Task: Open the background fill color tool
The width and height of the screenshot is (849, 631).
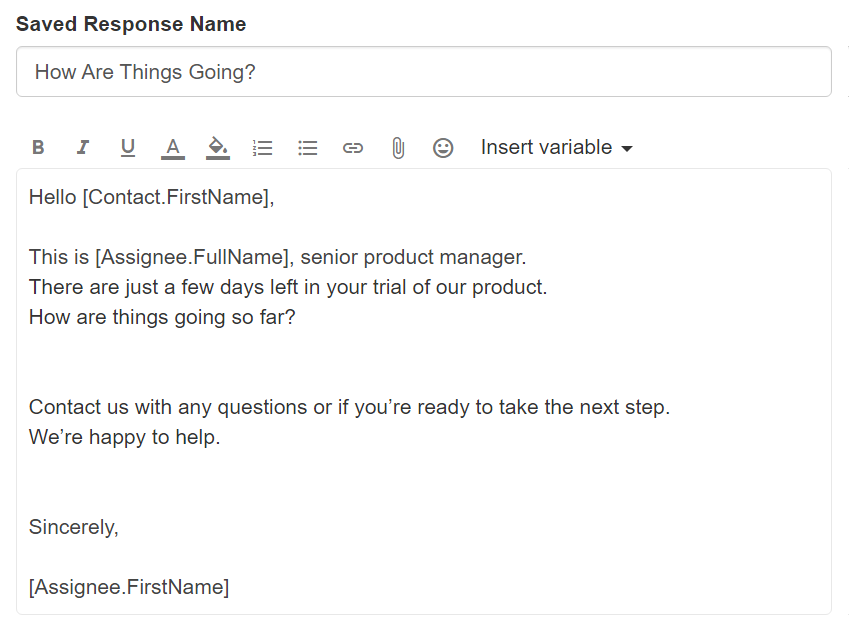Action: pyautogui.click(x=218, y=148)
